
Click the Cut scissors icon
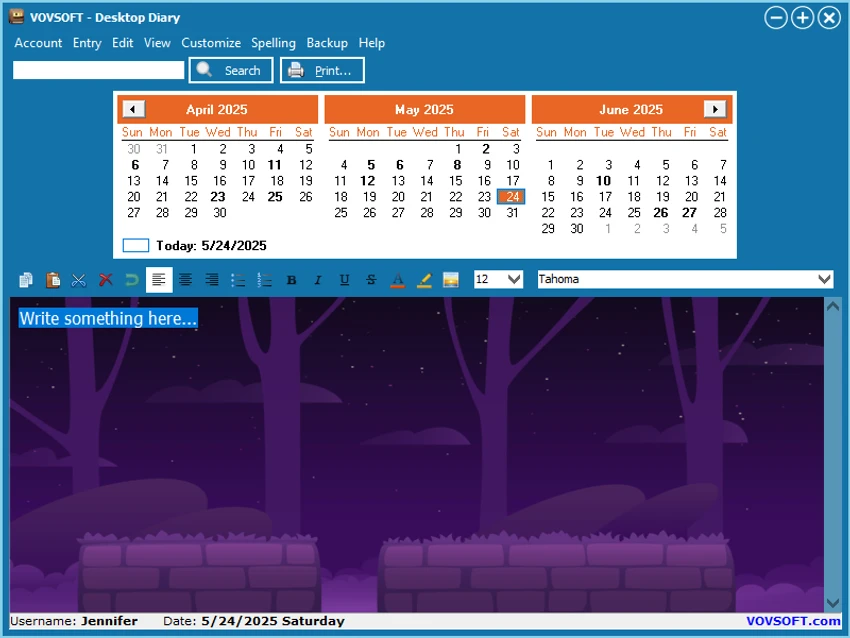coord(79,280)
